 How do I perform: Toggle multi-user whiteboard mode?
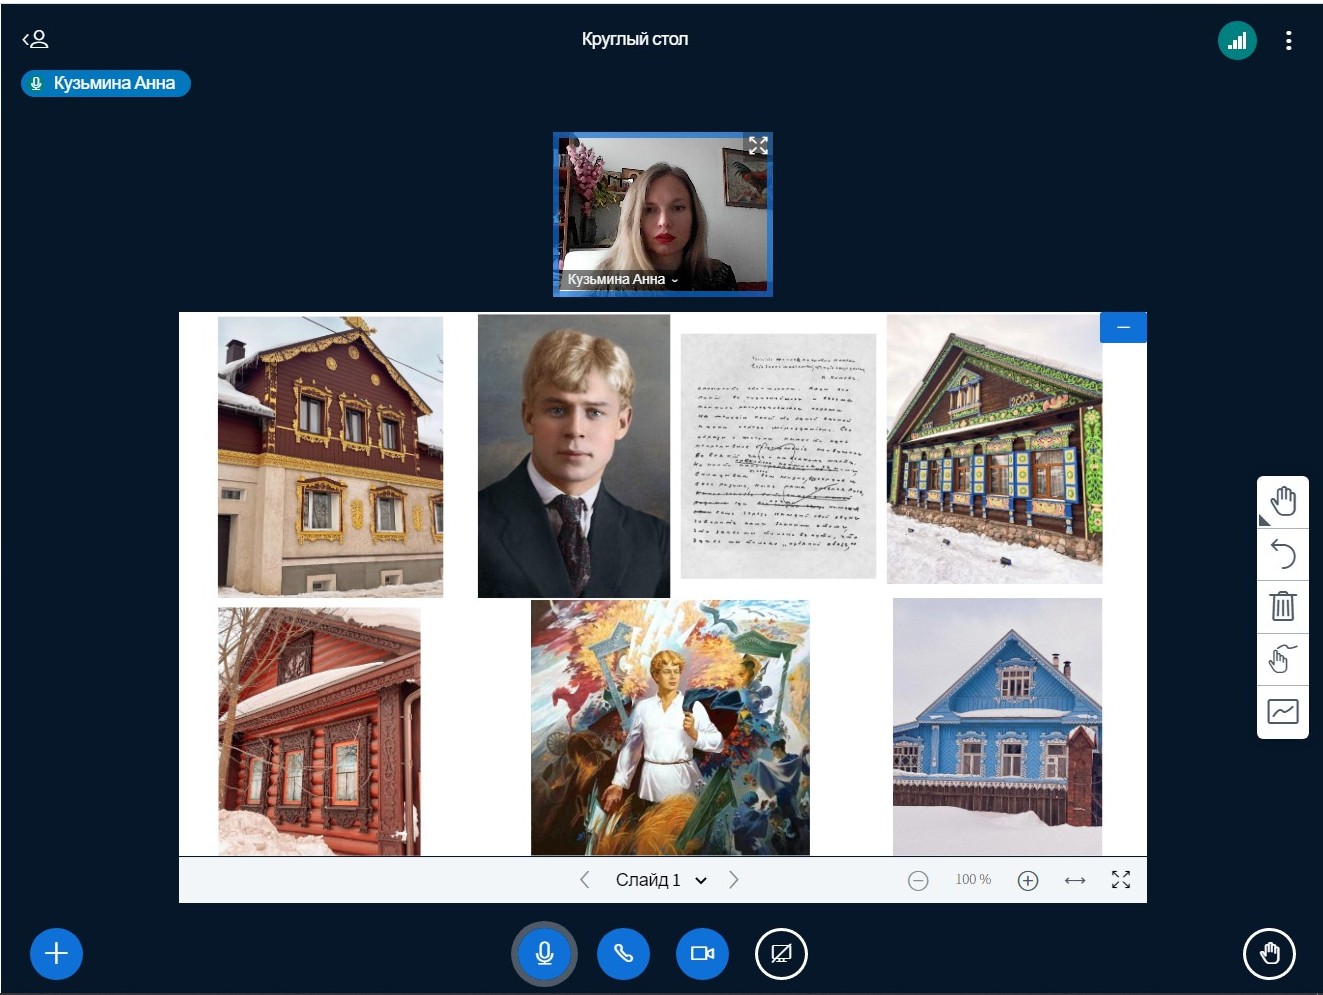point(1283,712)
